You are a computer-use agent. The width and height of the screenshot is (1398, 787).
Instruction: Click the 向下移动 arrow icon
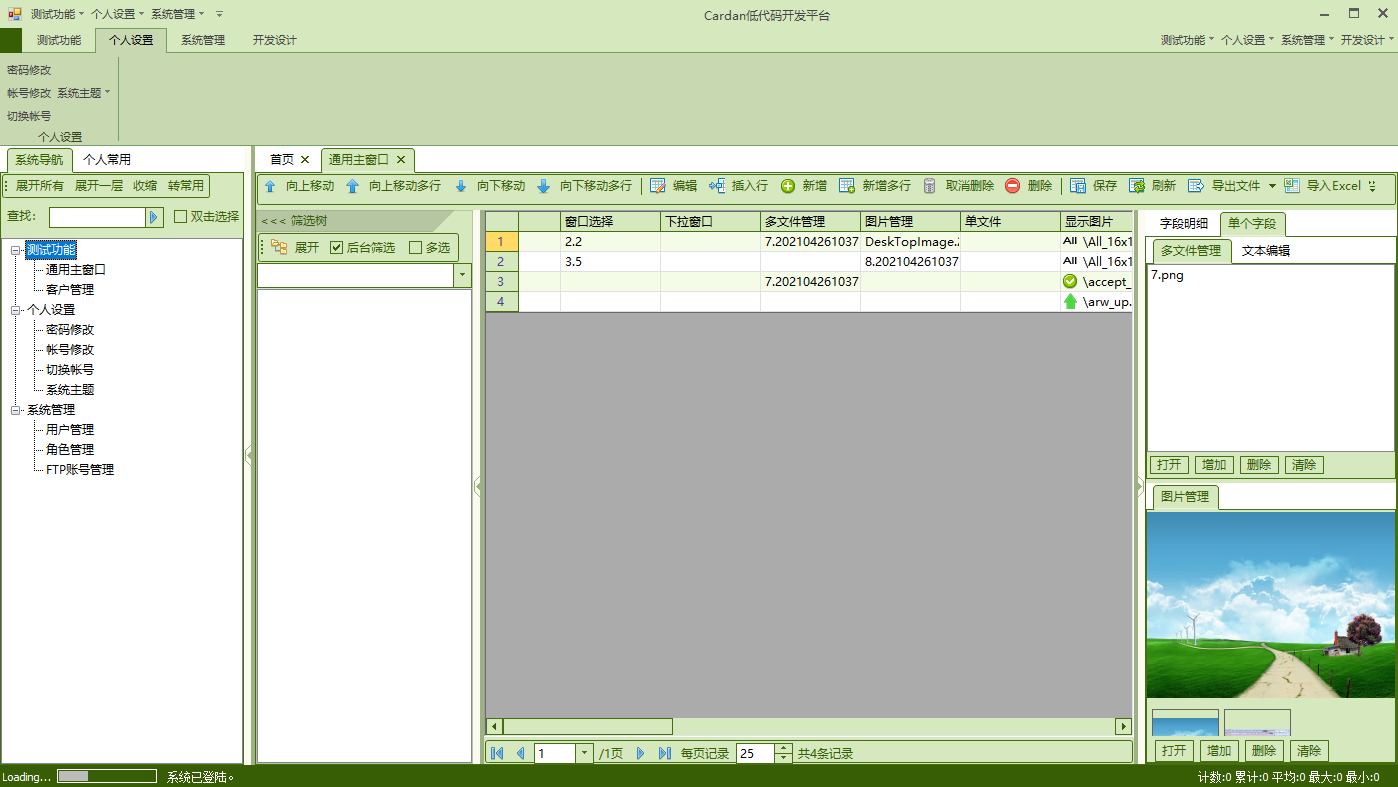pyautogui.click(x=461, y=186)
